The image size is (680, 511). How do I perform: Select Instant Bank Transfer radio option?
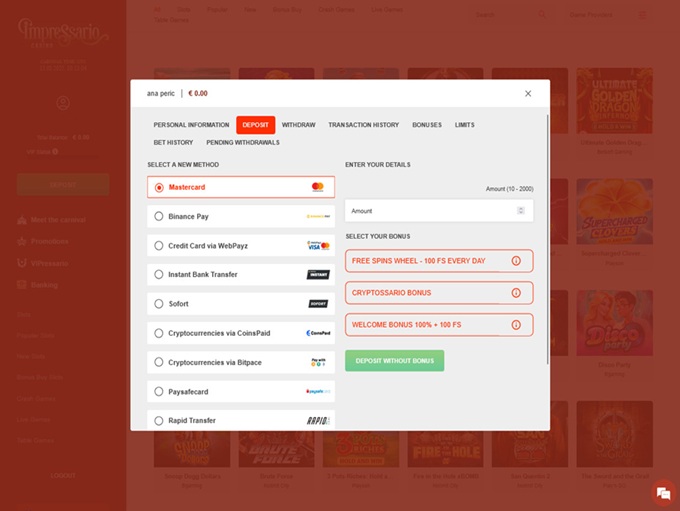click(x=158, y=274)
